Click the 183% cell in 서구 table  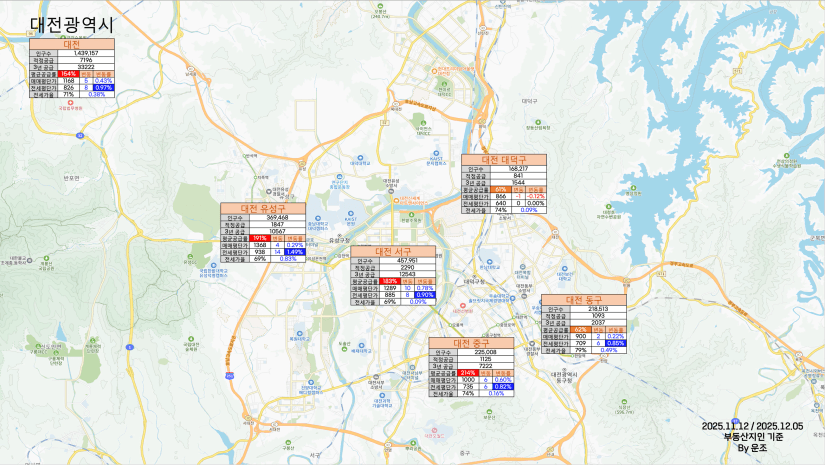tap(390, 281)
